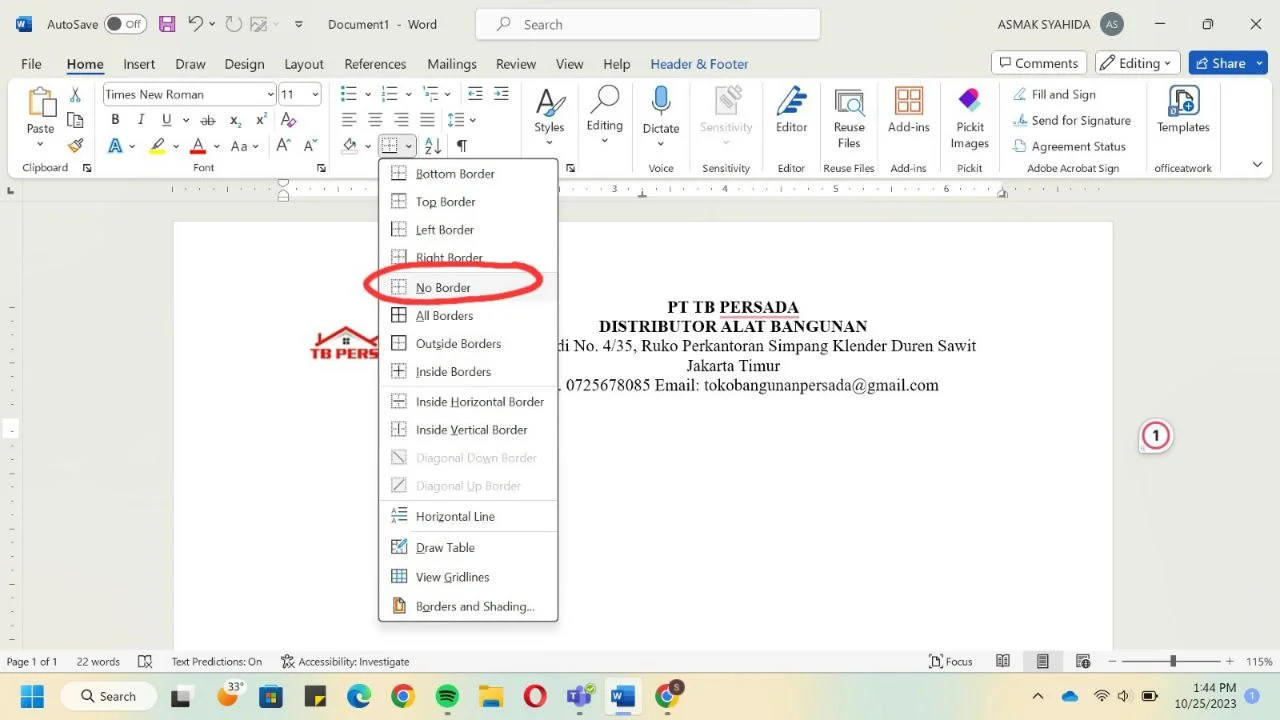Open the font size dropdown

315,95
